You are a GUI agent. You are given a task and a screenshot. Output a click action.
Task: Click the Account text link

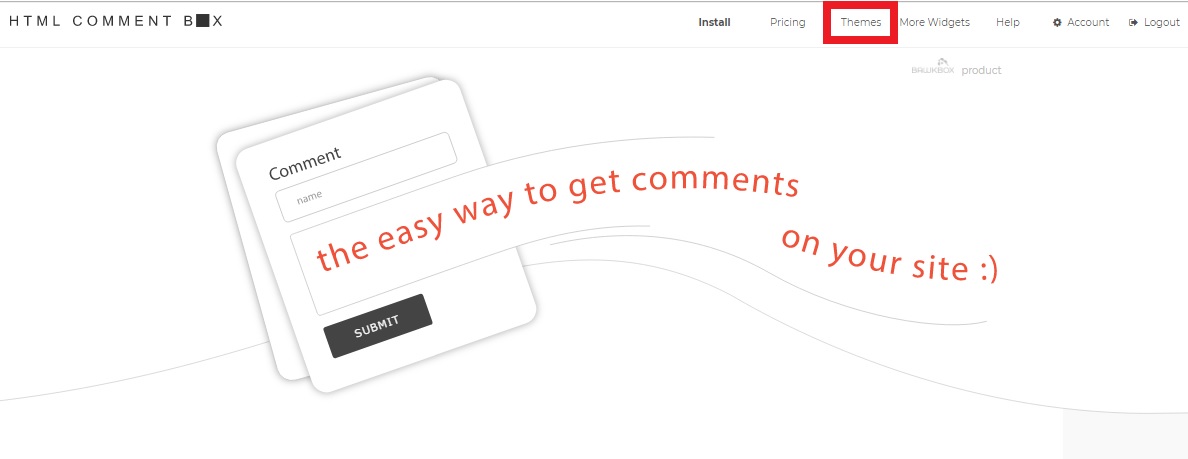(x=1088, y=23)
